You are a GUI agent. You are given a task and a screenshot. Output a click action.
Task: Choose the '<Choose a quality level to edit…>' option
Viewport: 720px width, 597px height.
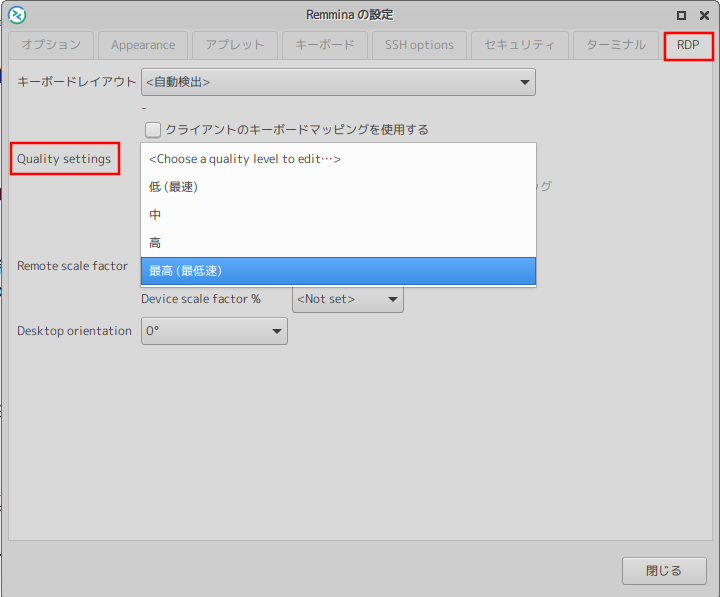click(338, 159)
